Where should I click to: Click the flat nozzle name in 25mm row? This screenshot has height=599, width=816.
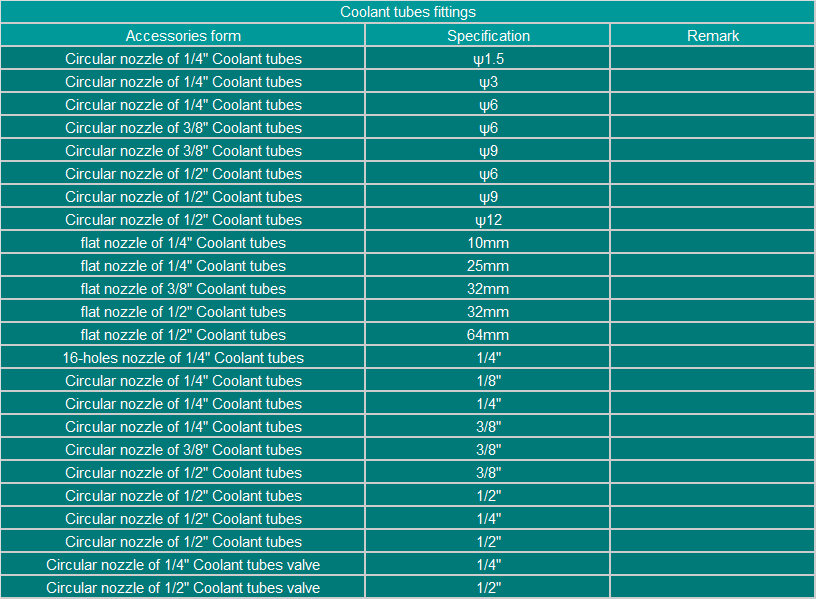(x=183, y=266)
